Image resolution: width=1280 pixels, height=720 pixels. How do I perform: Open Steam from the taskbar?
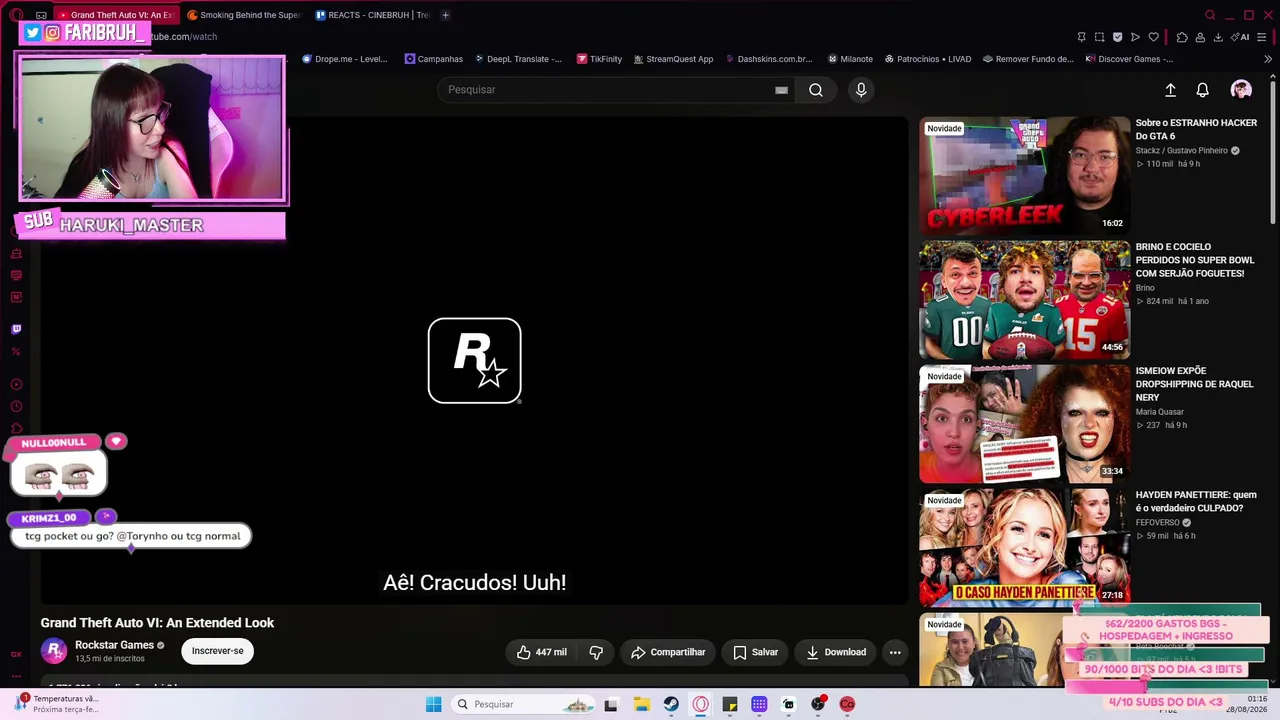[x=671, y=704]
